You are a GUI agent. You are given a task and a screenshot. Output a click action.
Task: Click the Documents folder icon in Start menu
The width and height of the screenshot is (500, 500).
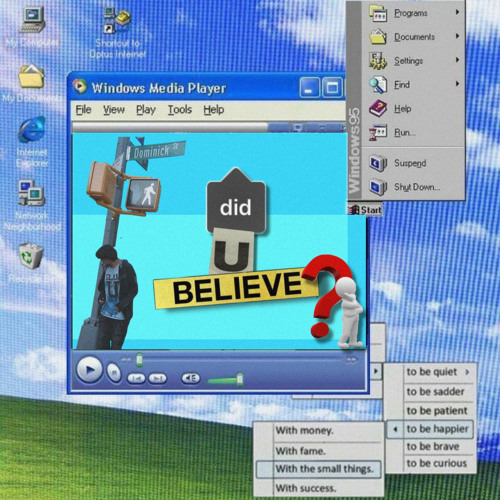[378, 37]
